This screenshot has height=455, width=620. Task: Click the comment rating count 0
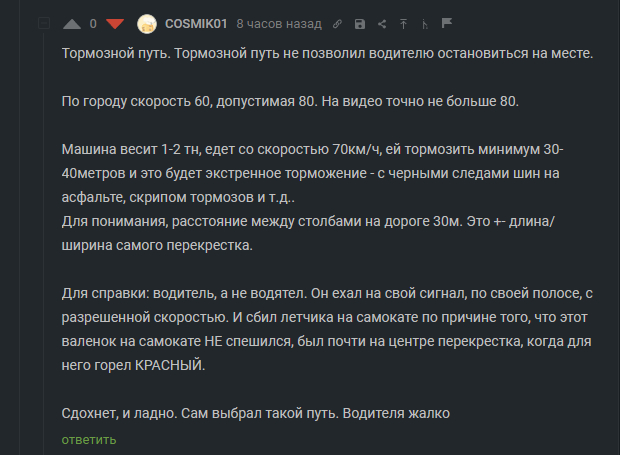93,24
